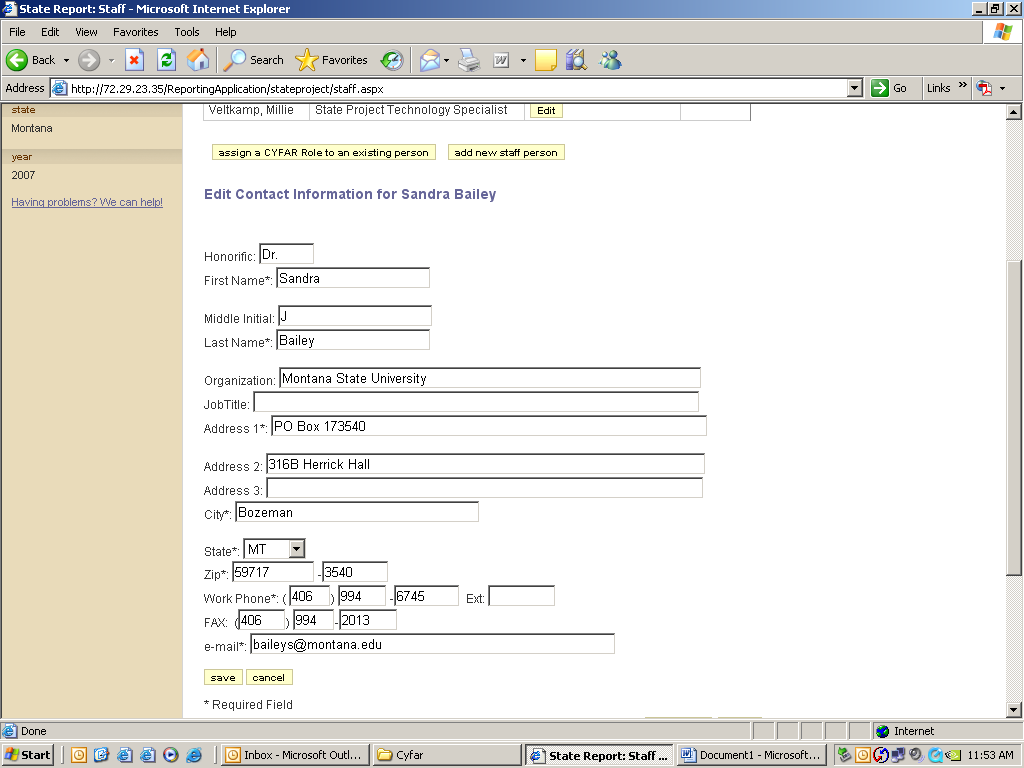Viewport: 1024px width, 768px height.
Task: Switch to the Inbox - Microsoft Outlook taskbar item
Action: pyautogui.click(x=294, y=755)
